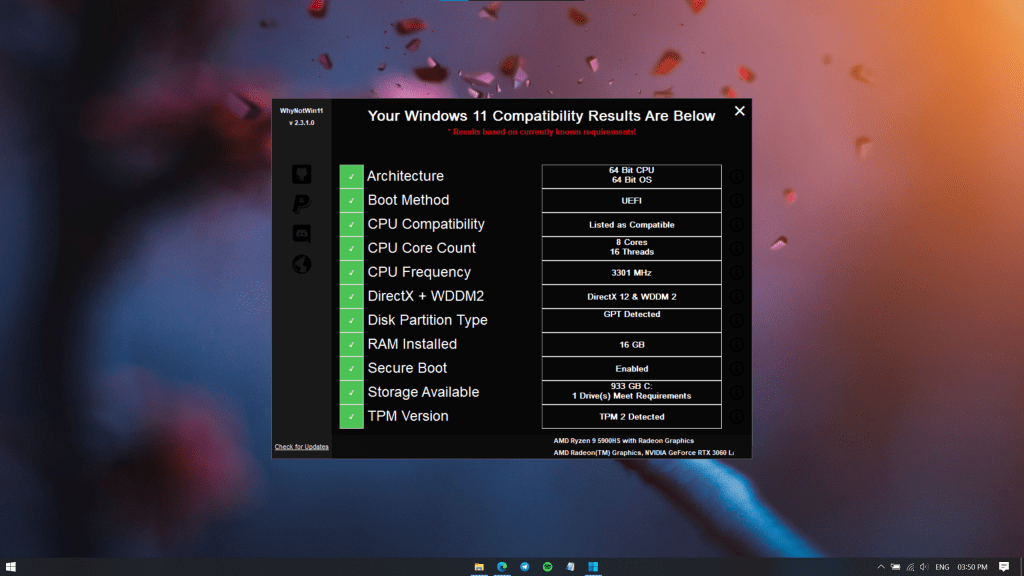Click the volume speaker icon in the tray

[924, 567]
